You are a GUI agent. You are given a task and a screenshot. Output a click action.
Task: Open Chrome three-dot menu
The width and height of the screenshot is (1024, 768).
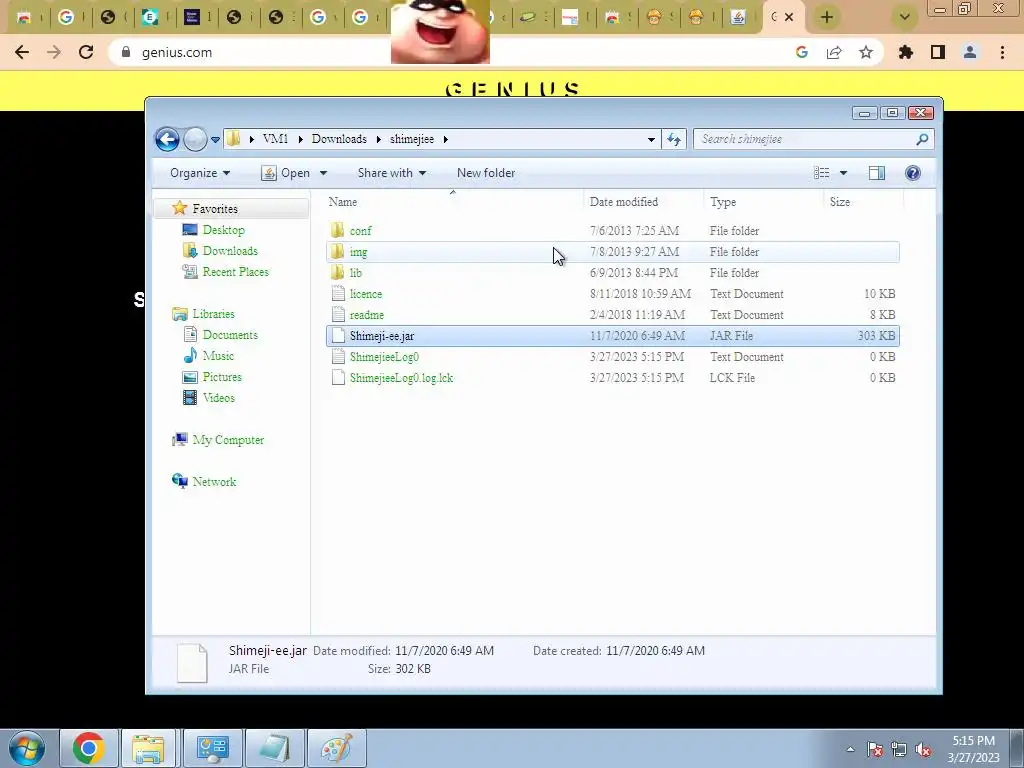click(1002, 52)
